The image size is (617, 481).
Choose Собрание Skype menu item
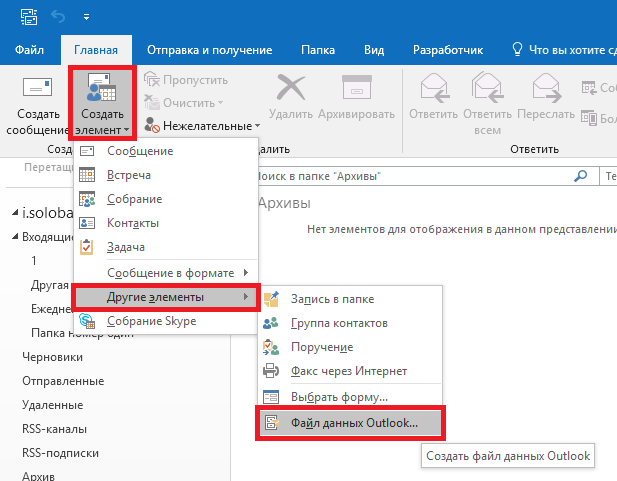coord(166,321)
